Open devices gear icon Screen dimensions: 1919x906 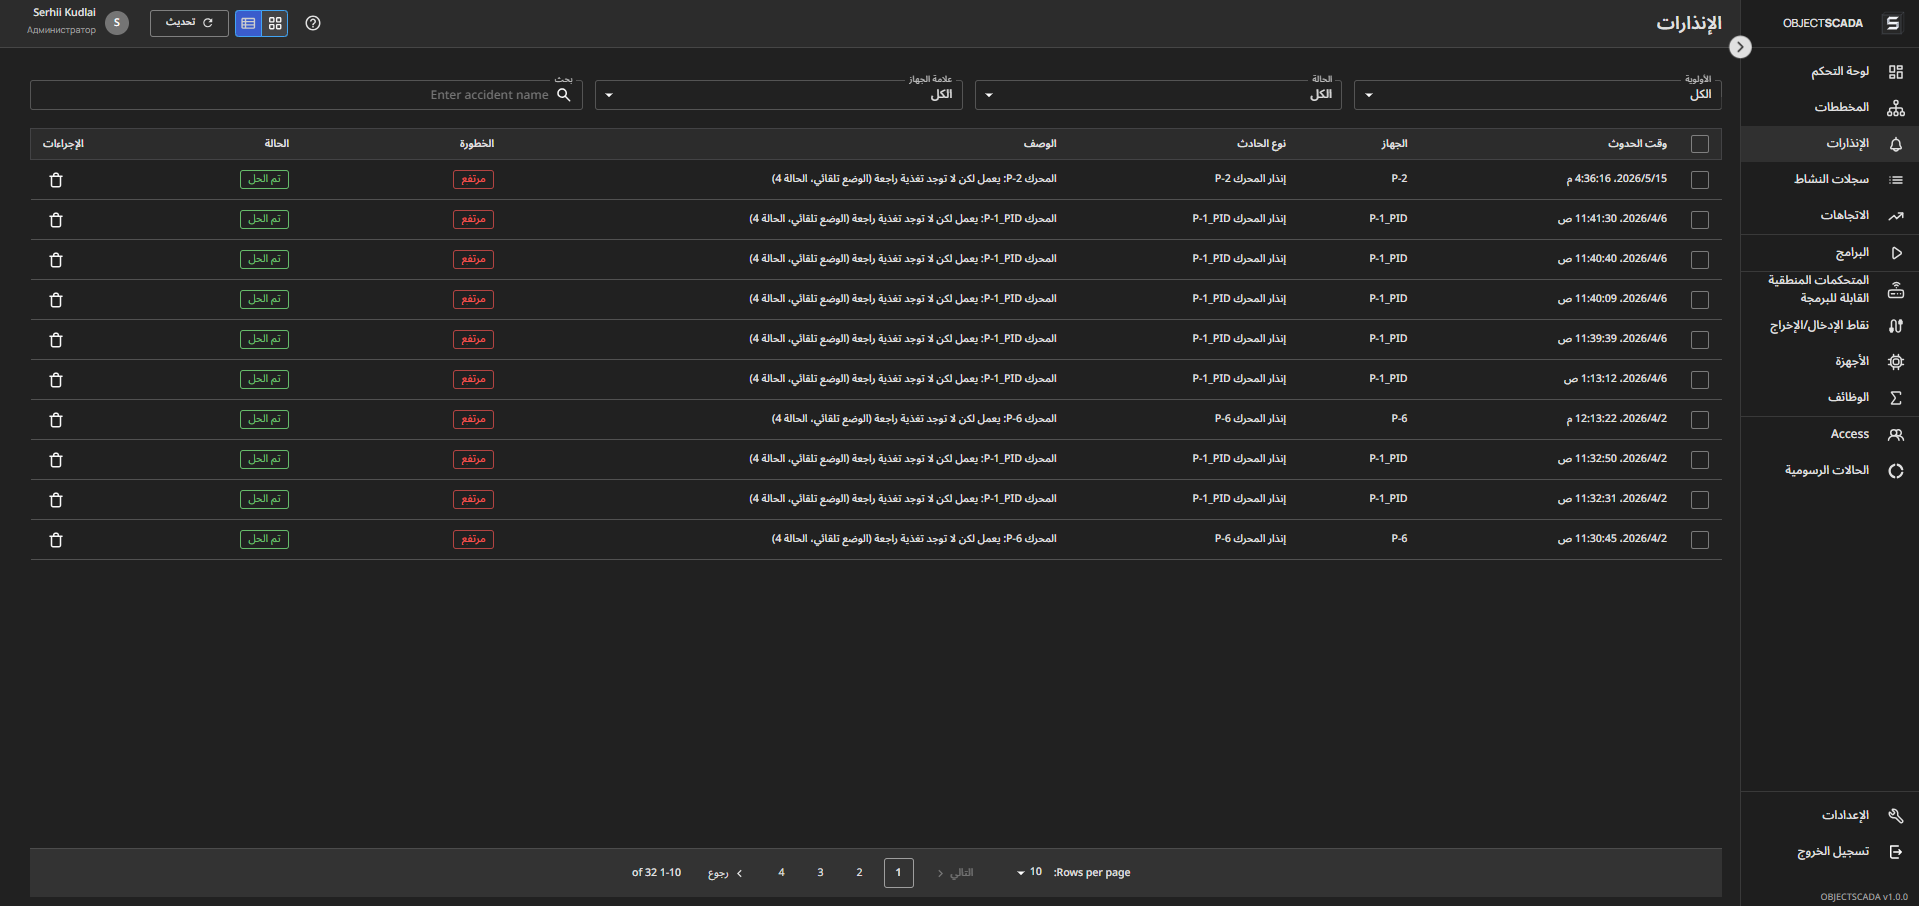[1895, 362]
